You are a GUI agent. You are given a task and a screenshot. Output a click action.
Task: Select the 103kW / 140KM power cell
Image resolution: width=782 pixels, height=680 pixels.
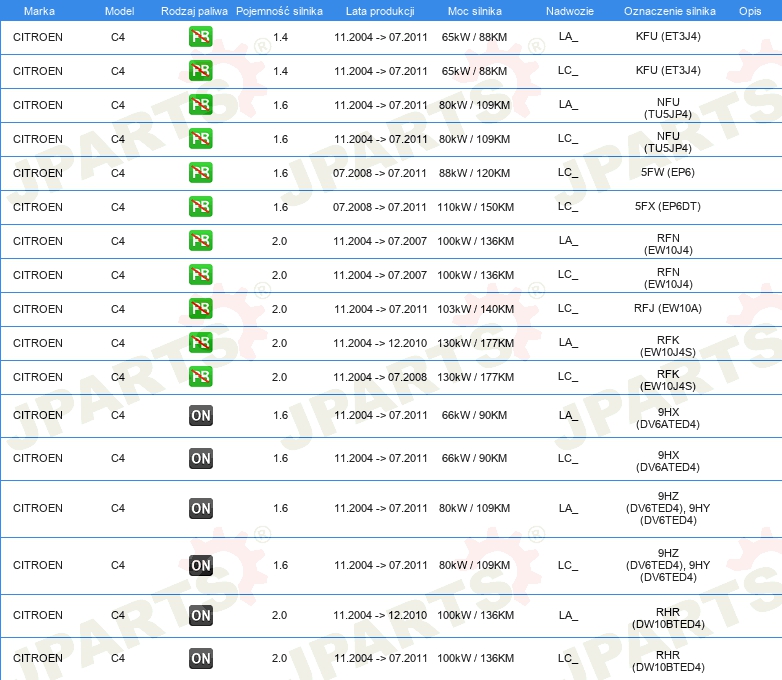tap(475, 309)
